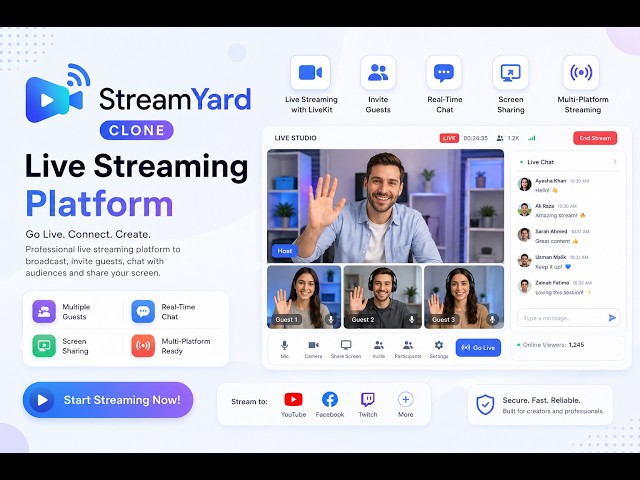640x480 pixels.
Task: Click the More destinations plus icon
Action: pos(405,399)
